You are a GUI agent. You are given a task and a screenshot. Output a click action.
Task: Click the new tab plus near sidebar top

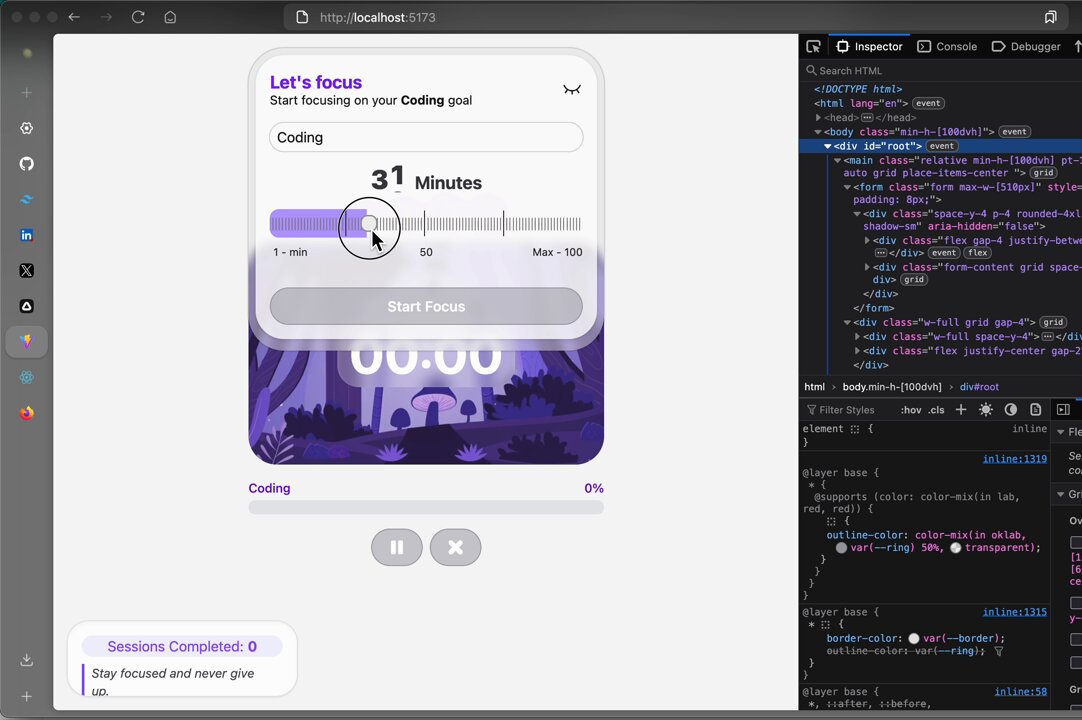point(26,93)
